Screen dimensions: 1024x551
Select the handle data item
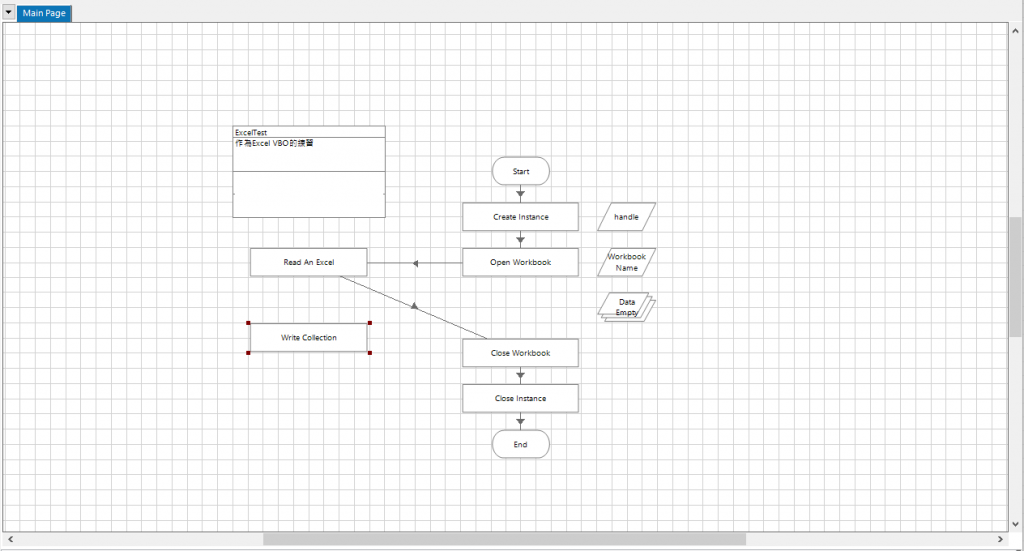[x=626, y=217]
